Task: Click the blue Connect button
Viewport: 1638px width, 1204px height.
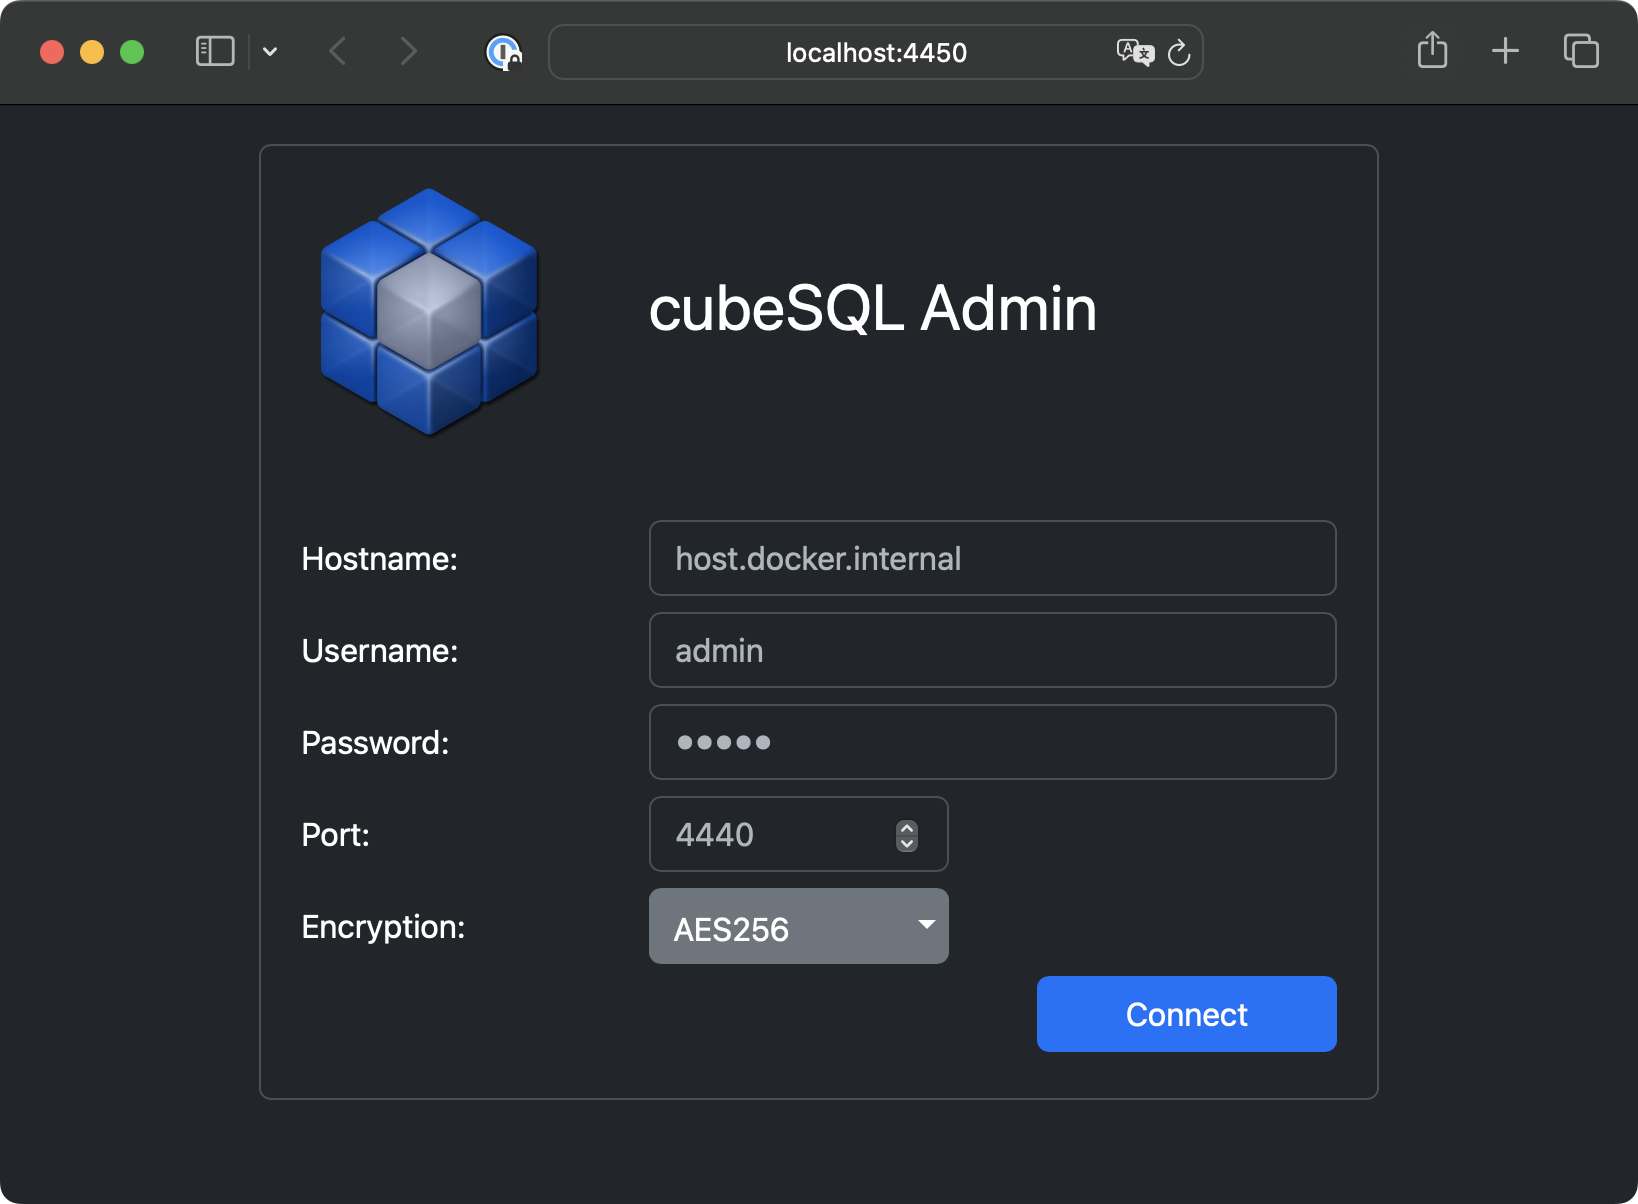Action: point(1187,1014)
